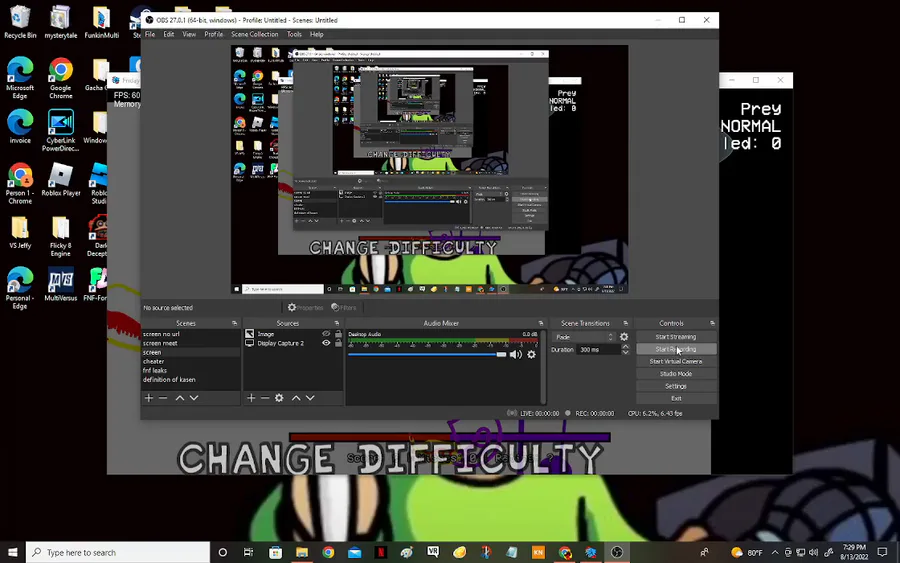
Task: Click OBS Studio icon in taskbar
Action: click(x=617, y=552)
